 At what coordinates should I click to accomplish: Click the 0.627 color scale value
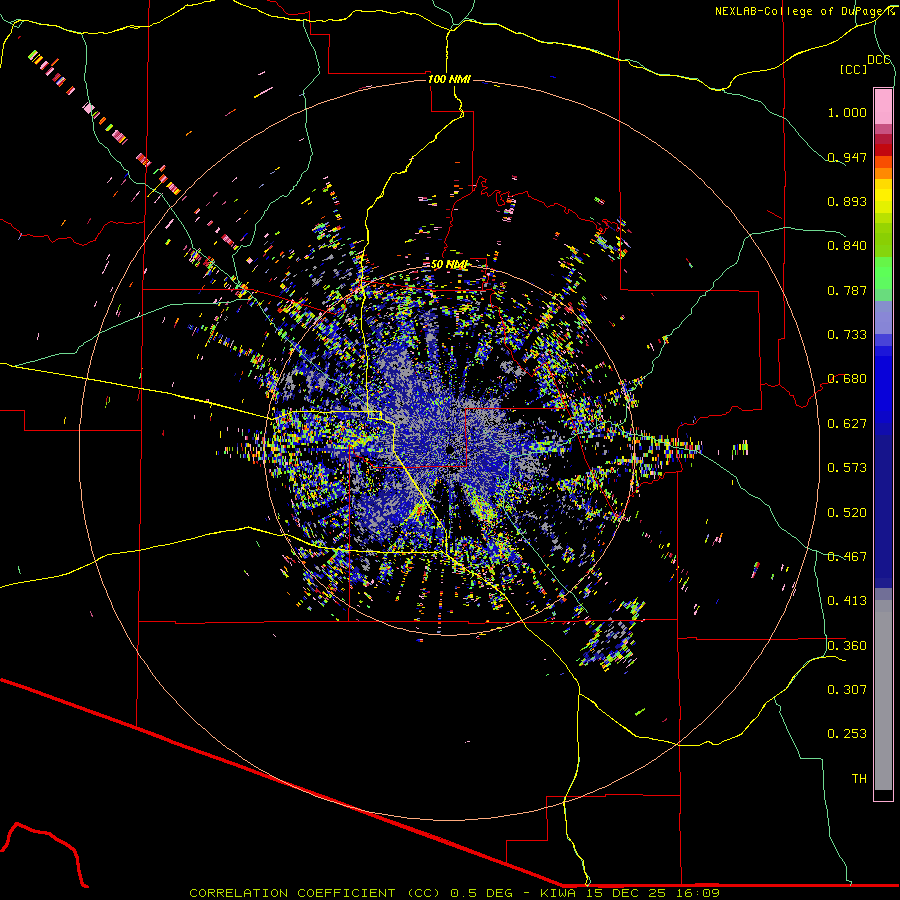click(x=847, y=424)
